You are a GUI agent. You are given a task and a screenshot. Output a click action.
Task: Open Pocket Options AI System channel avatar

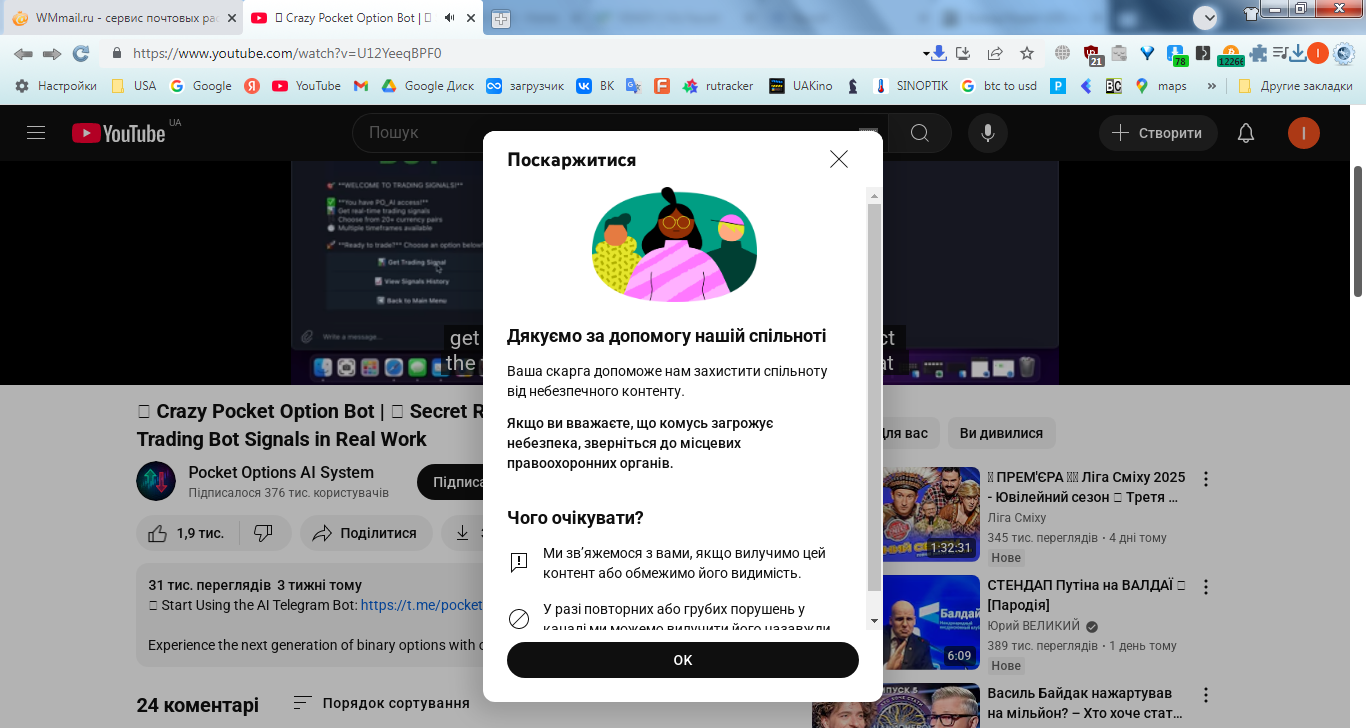coord(156,481)
